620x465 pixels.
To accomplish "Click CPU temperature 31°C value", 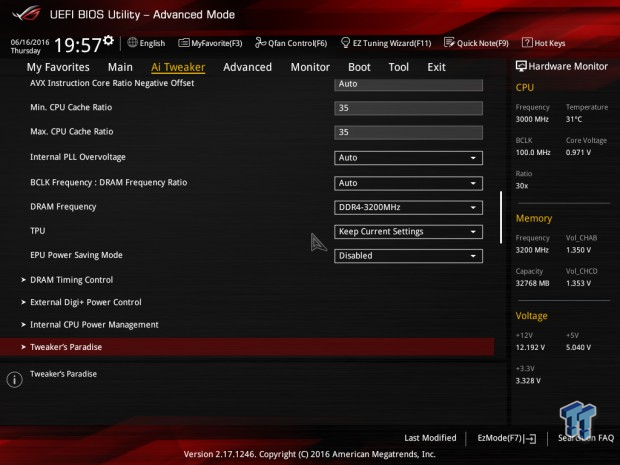I will tap(574, 119).
